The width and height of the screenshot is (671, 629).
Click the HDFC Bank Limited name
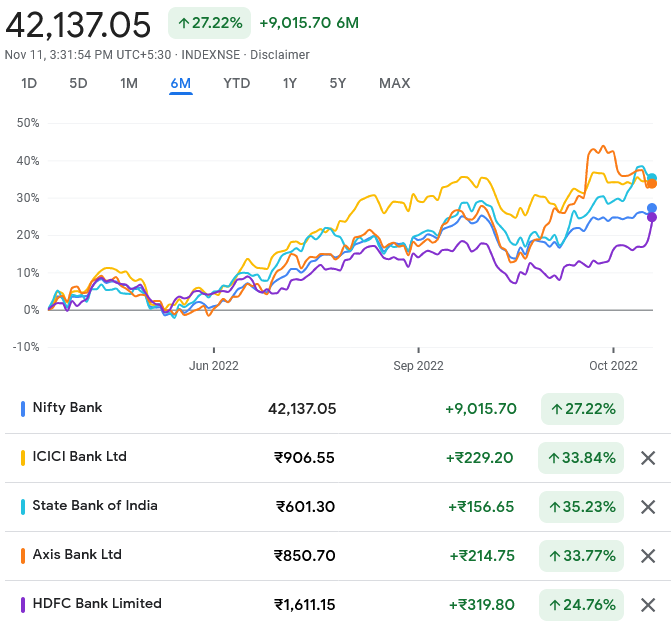coord(97,604)
